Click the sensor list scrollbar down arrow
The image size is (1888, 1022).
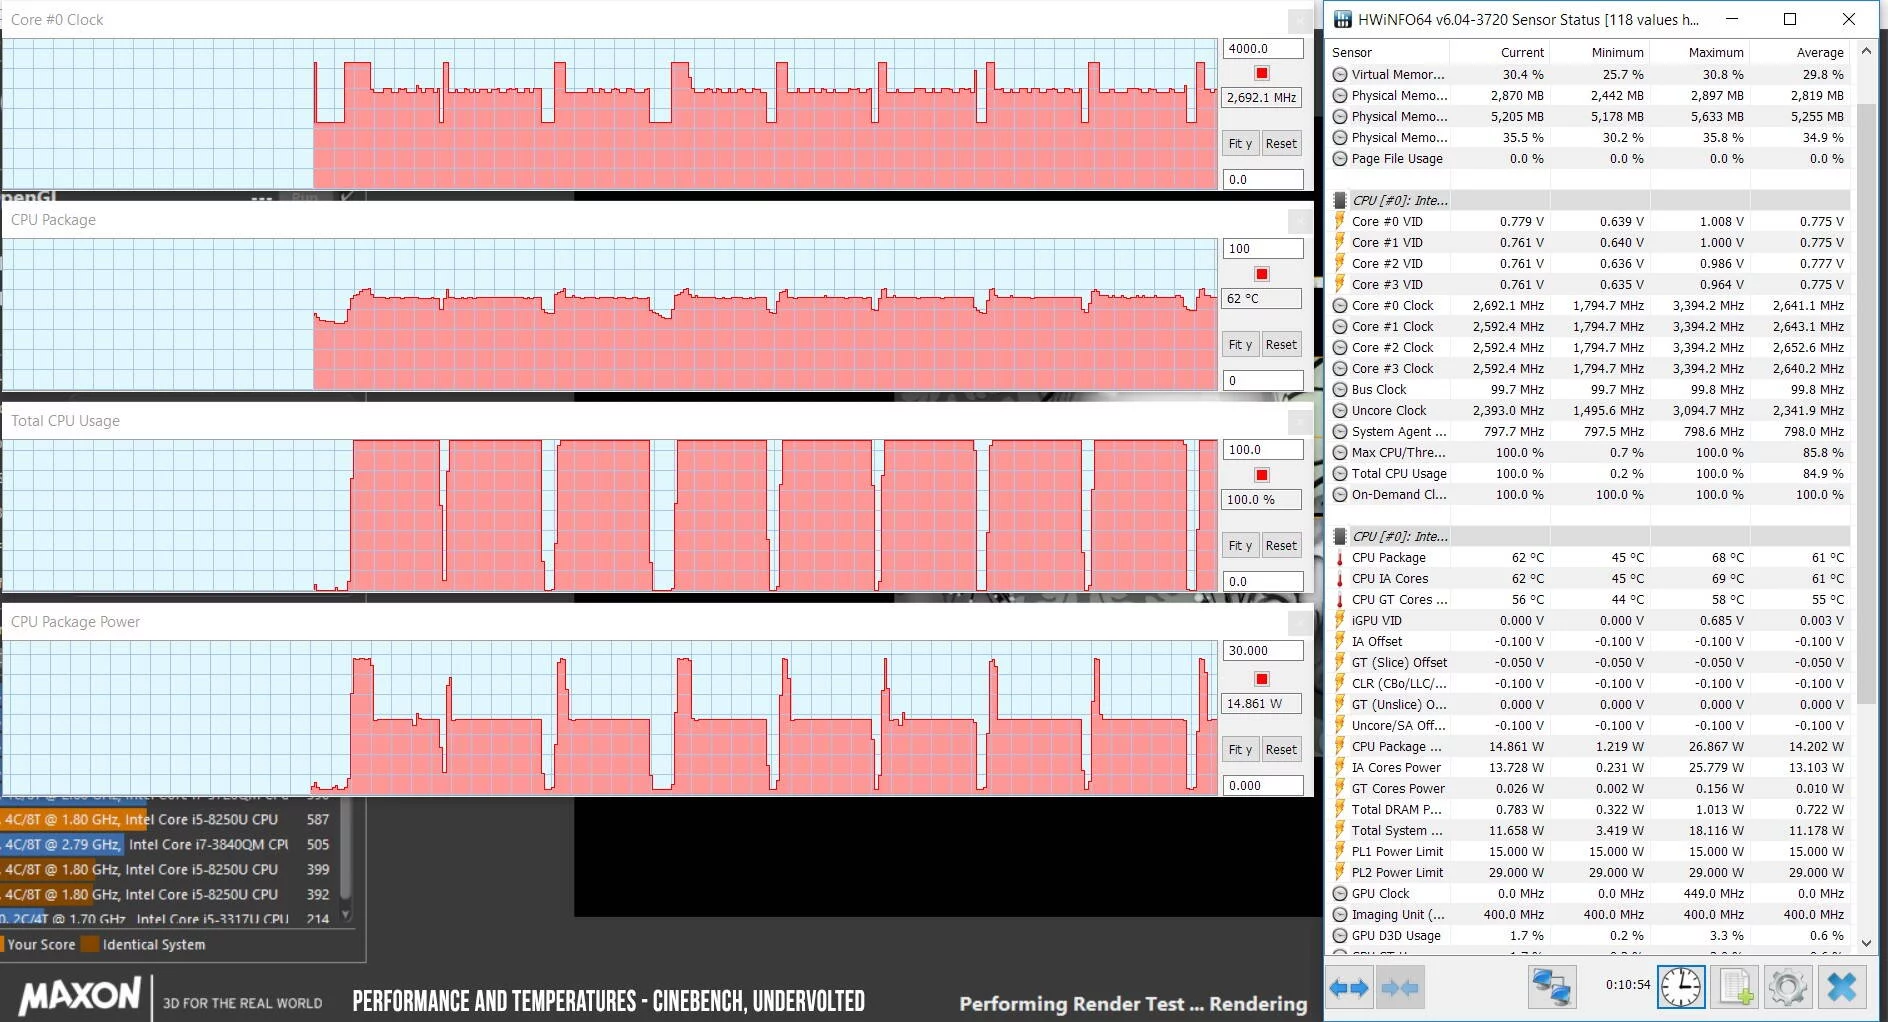coord(1866,942)
